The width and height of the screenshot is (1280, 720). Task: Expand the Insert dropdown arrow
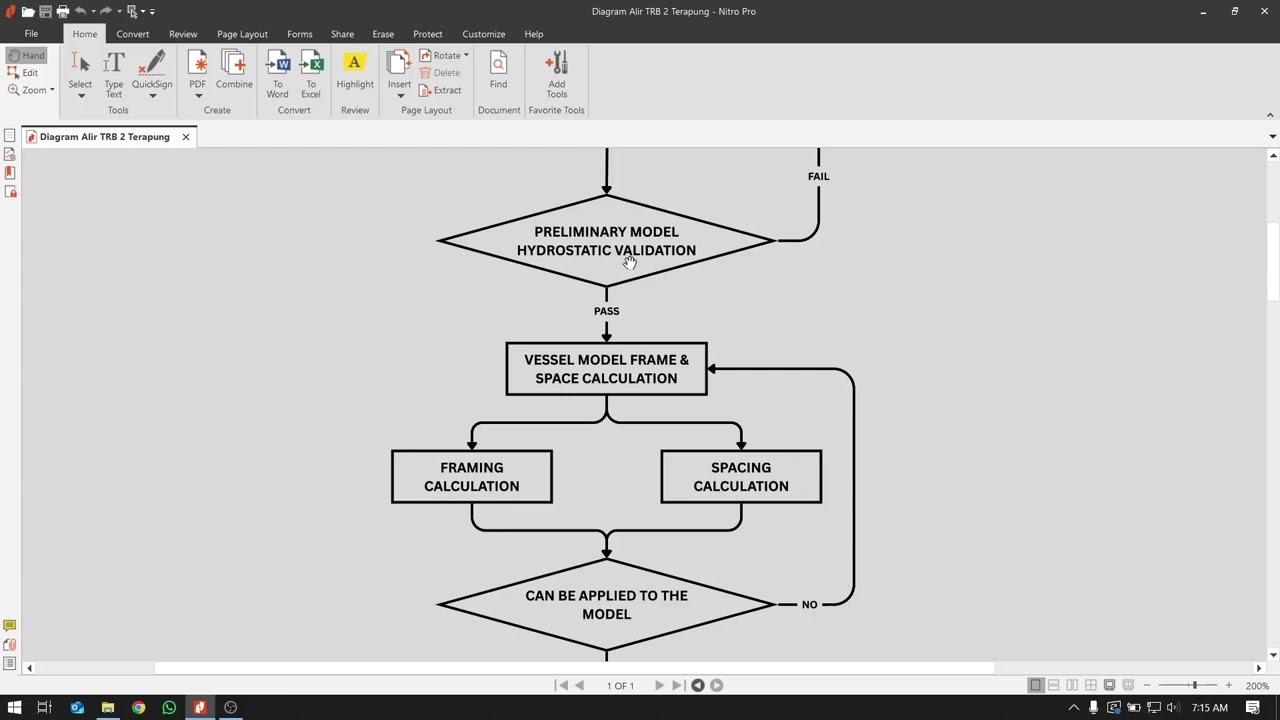(400, 96)
